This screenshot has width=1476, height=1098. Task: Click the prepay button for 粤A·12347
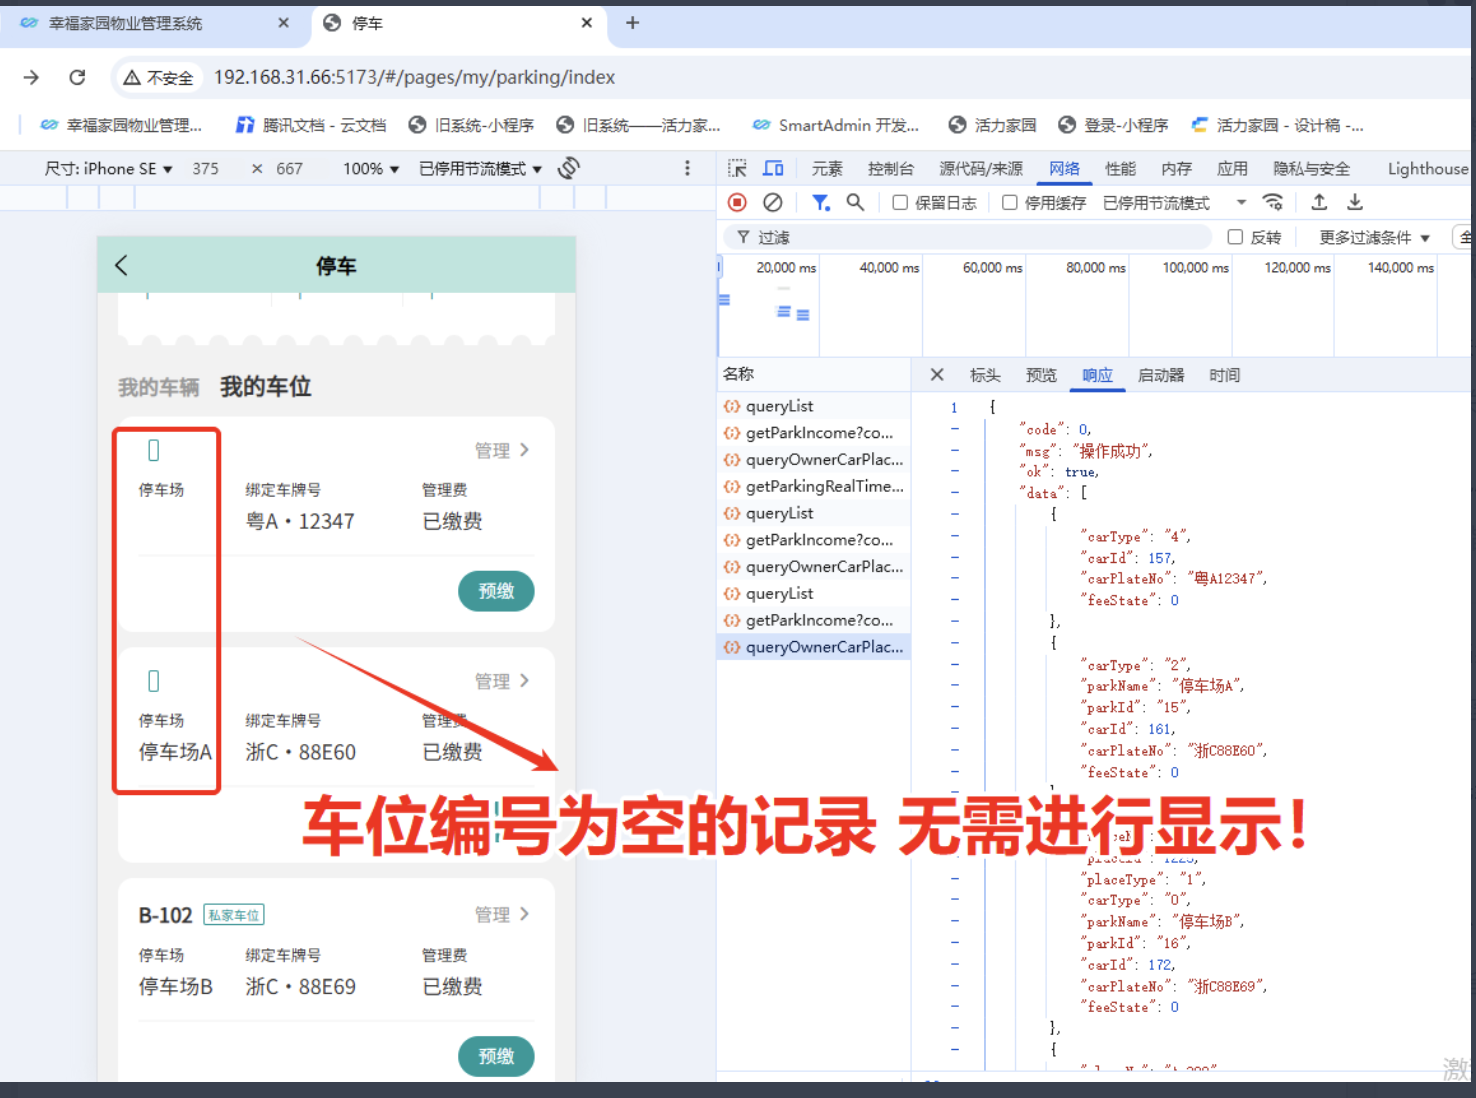pos(496,591)
